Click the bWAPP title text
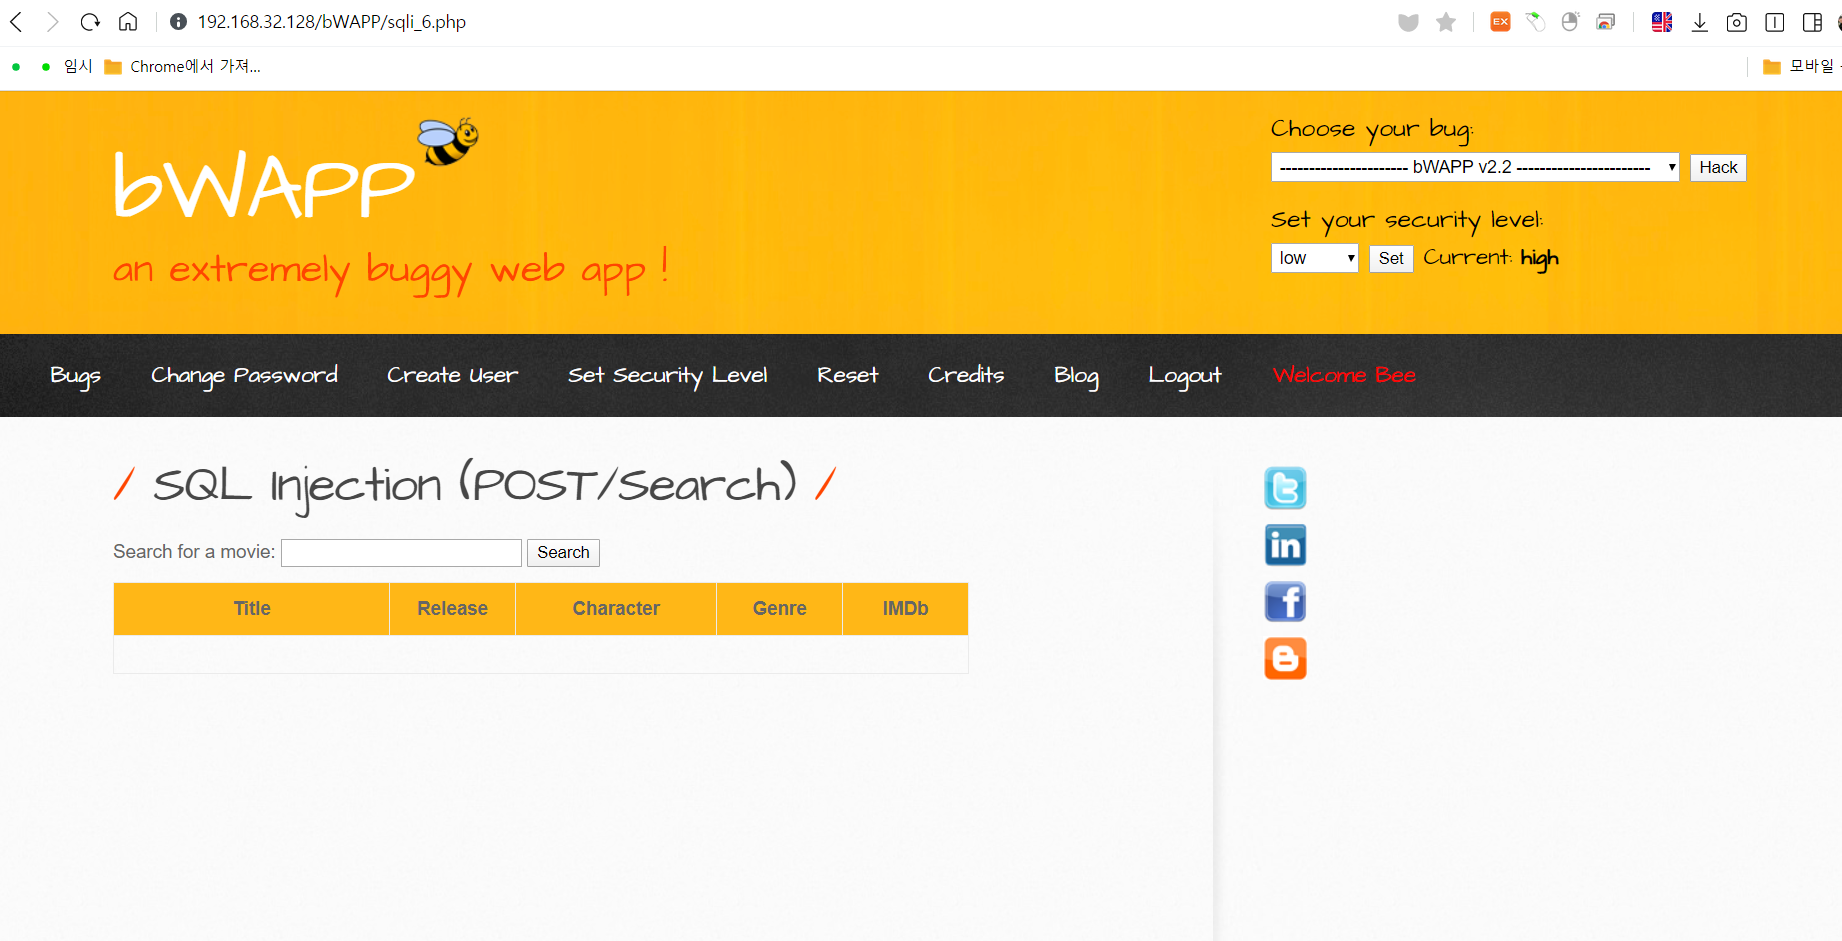 [x=264, y=185]
